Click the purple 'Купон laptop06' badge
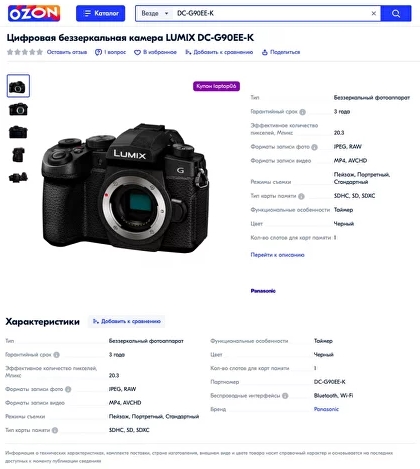Screen dimensions: 420x469 click(x=216, y=86)
